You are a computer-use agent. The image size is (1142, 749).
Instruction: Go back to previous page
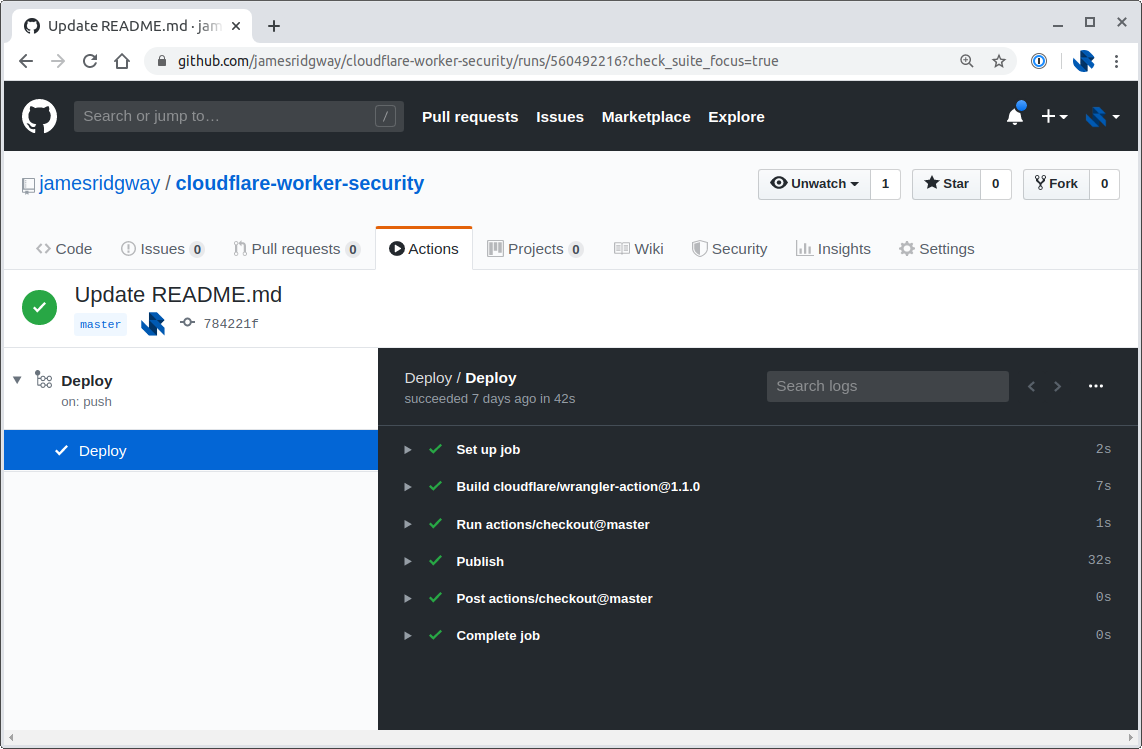pos(26,61)
